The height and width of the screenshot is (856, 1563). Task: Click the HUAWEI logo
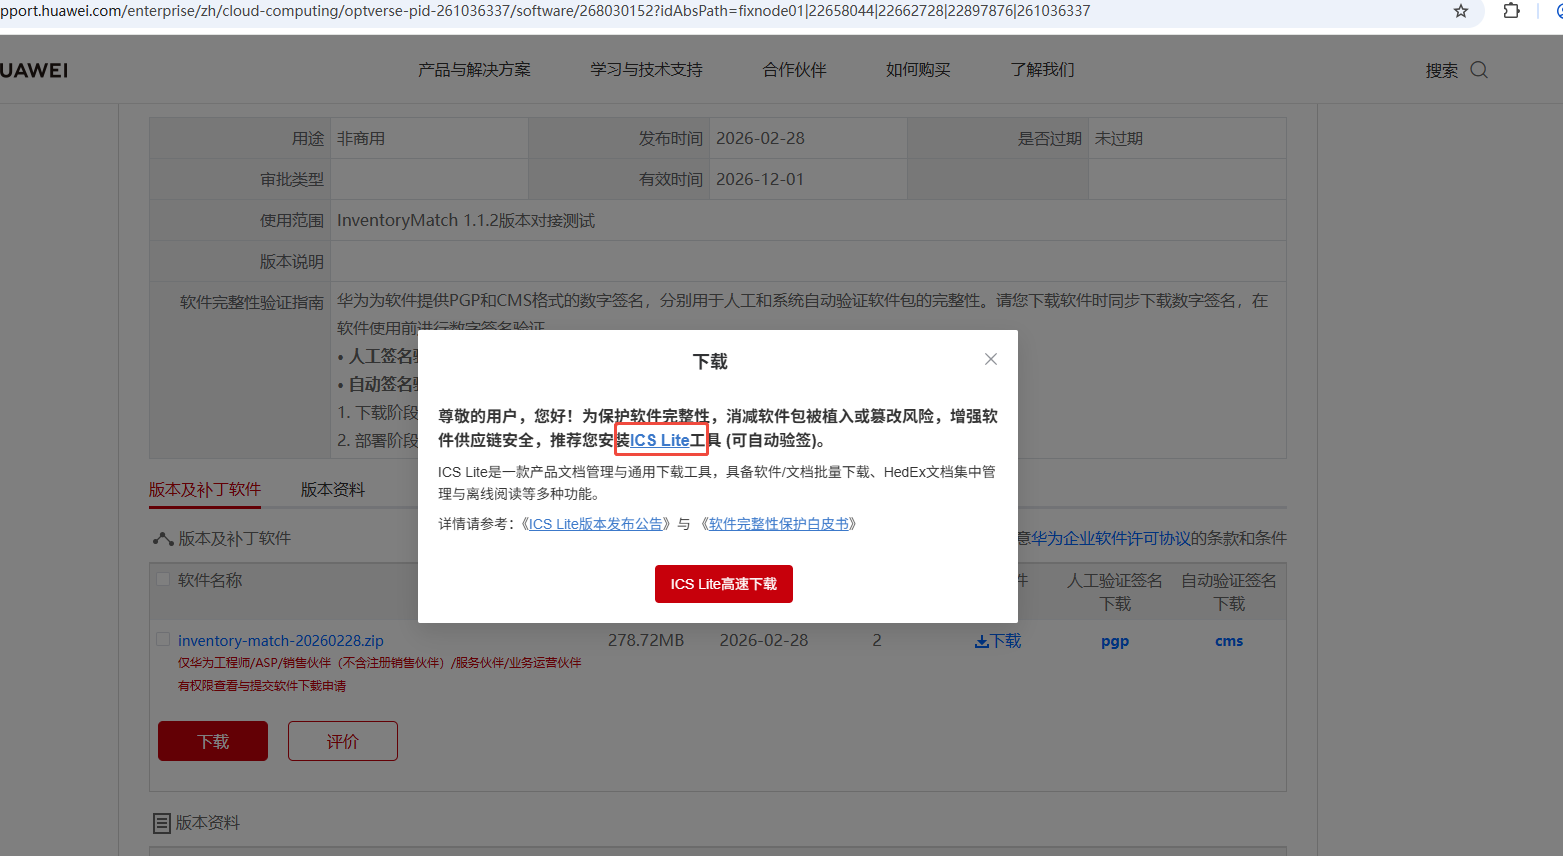34,70
